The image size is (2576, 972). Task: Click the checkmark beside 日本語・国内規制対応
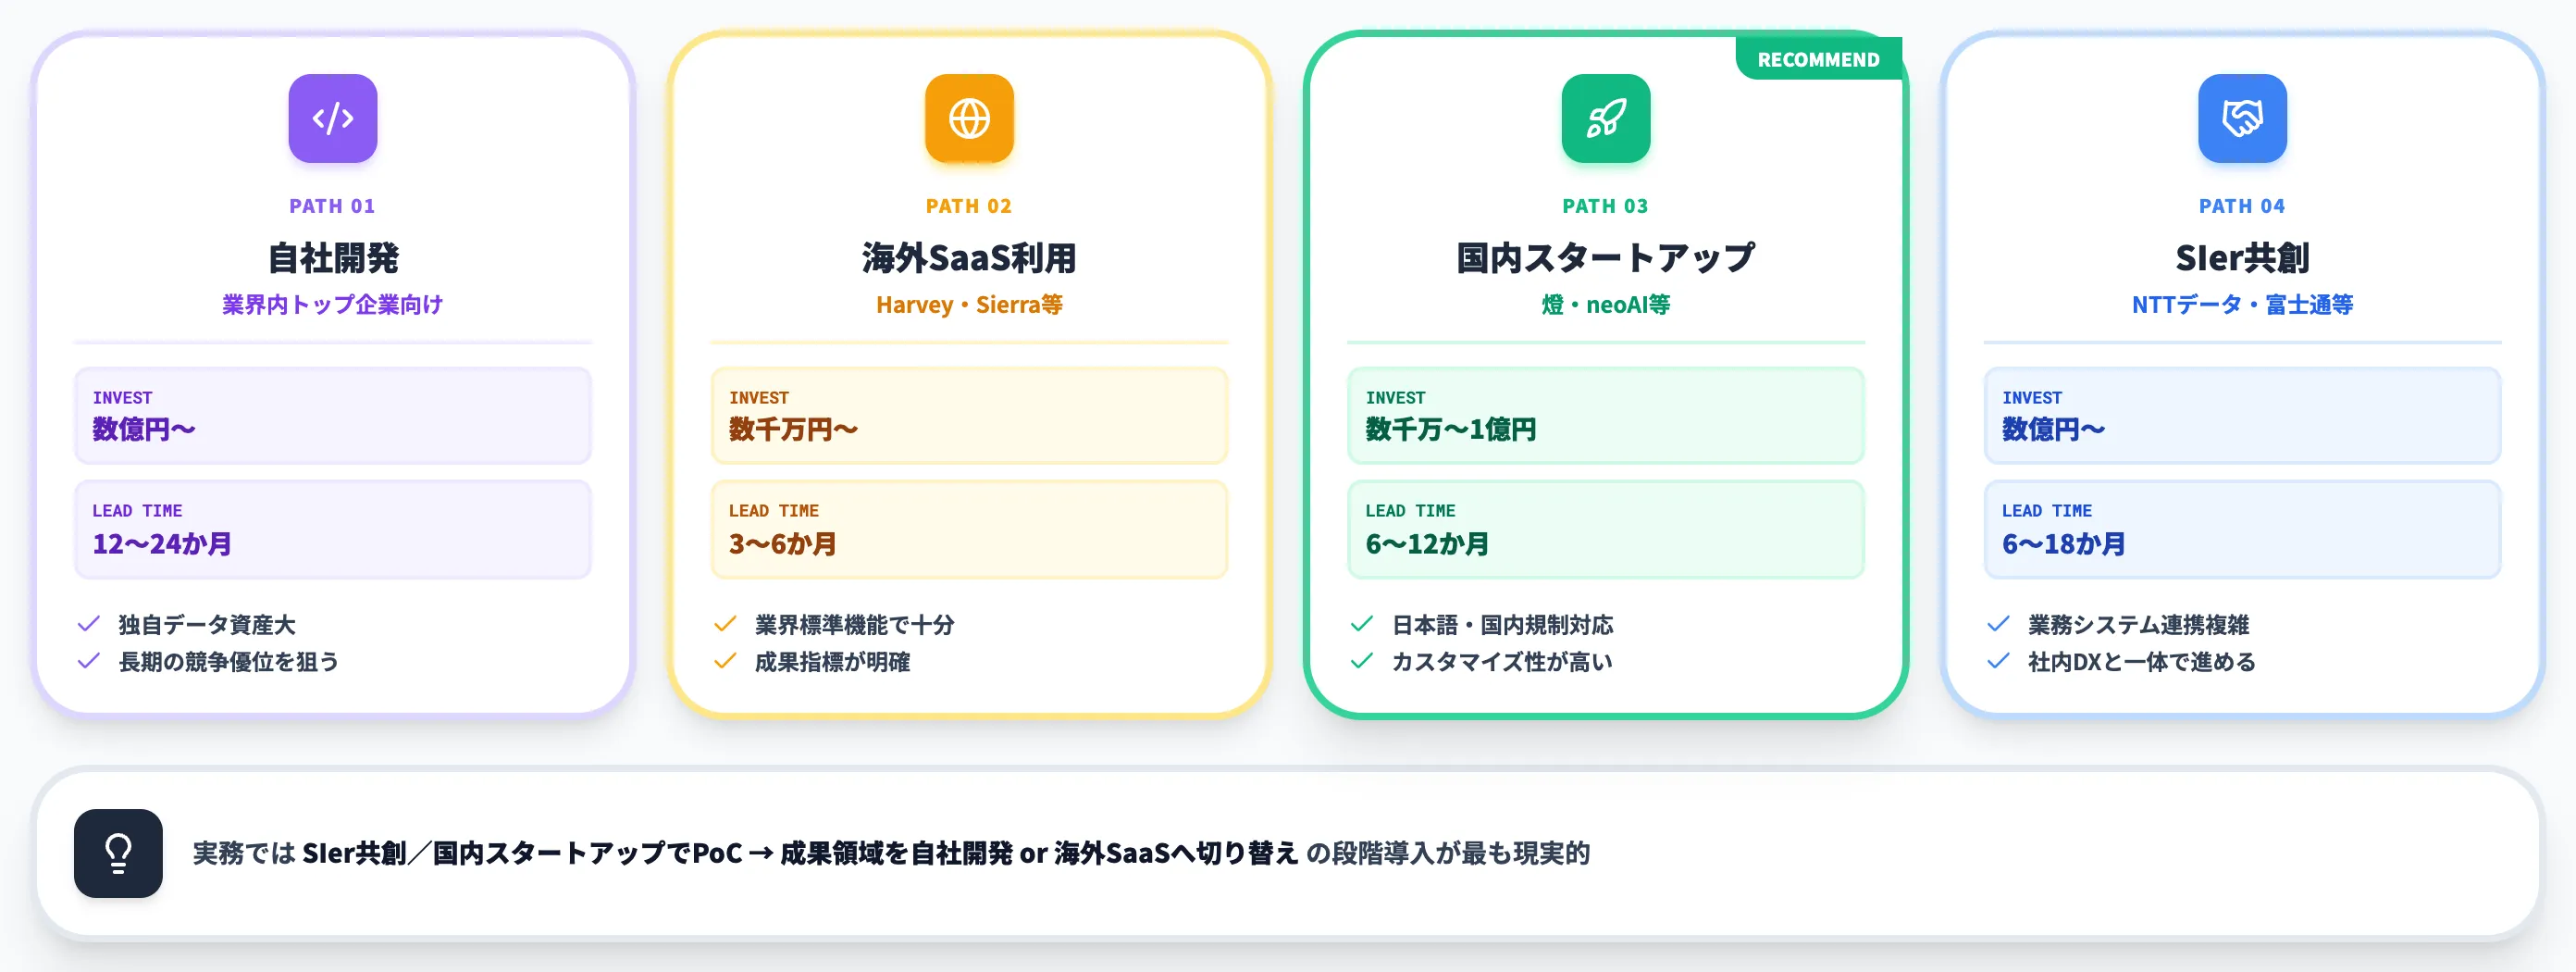pyautogui.click(x=1361, y=624)
